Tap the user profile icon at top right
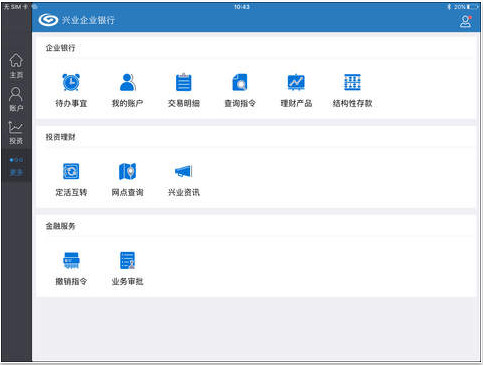The image size is (483, 365). pos(465,21)
